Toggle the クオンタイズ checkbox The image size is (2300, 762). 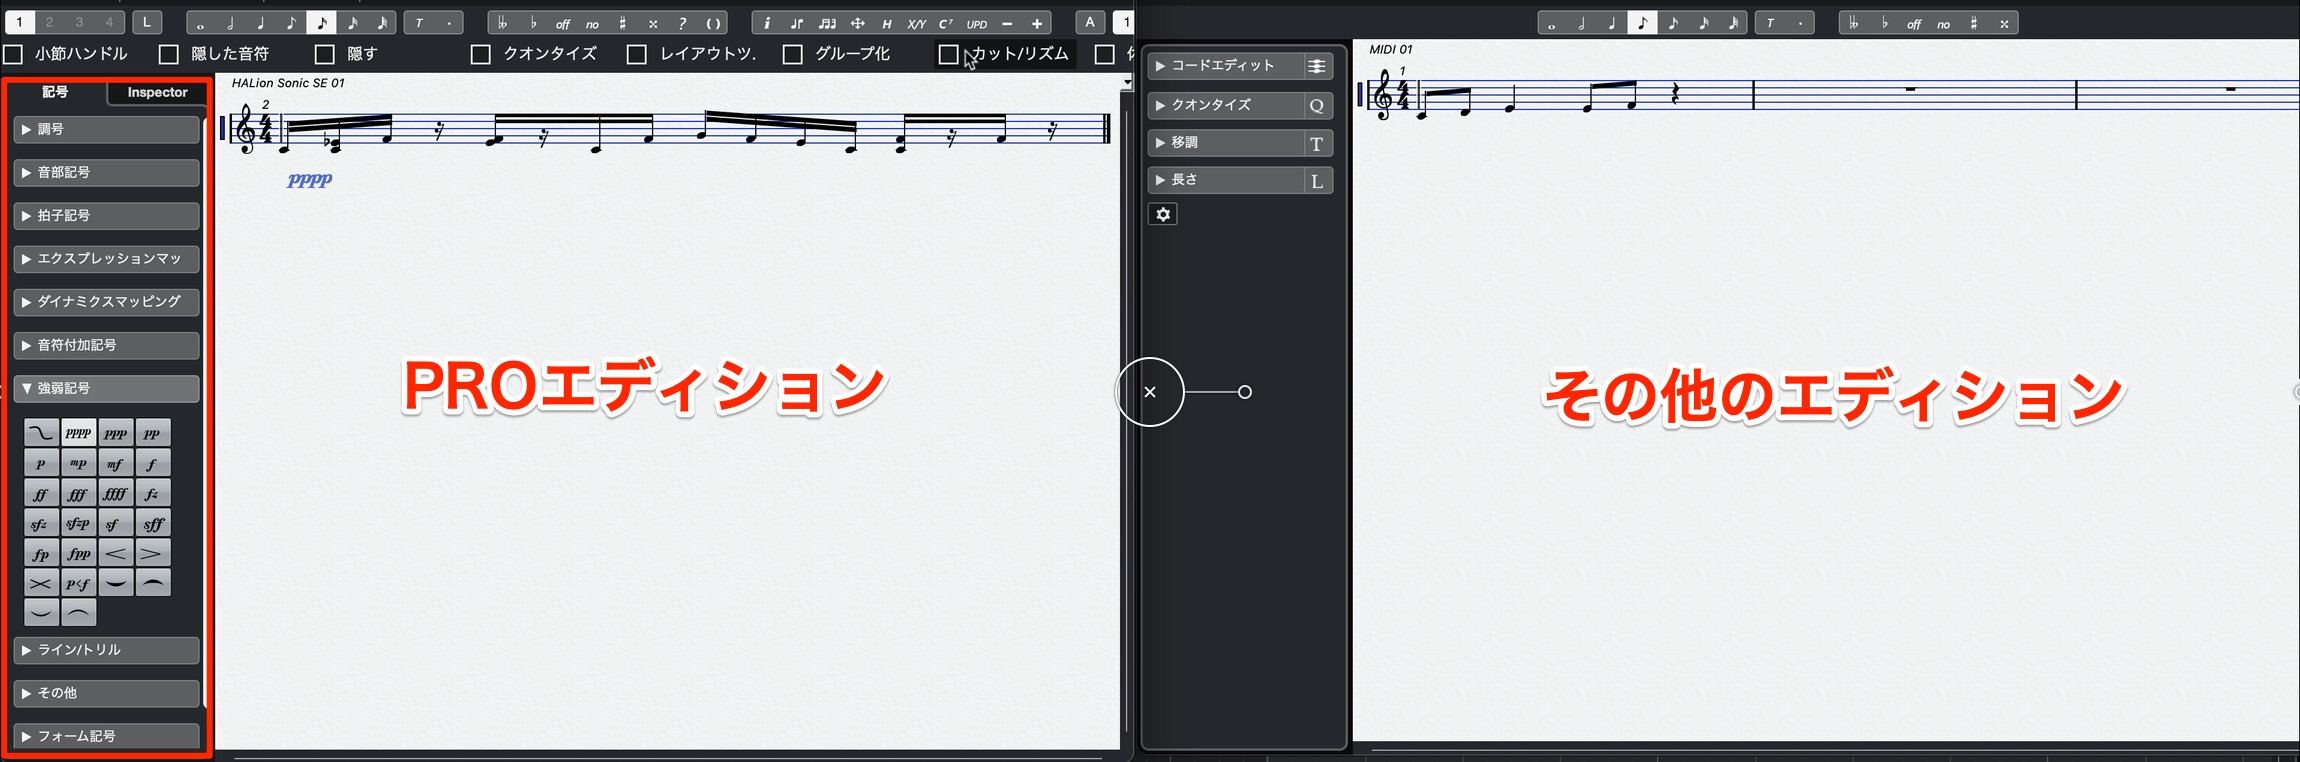481,54
